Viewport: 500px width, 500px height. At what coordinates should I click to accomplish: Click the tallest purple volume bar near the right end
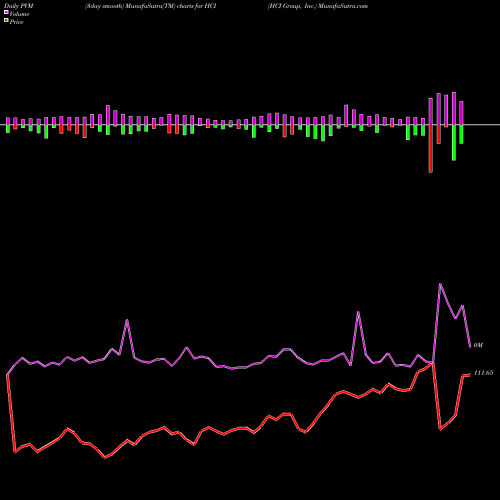coord(454,109)
